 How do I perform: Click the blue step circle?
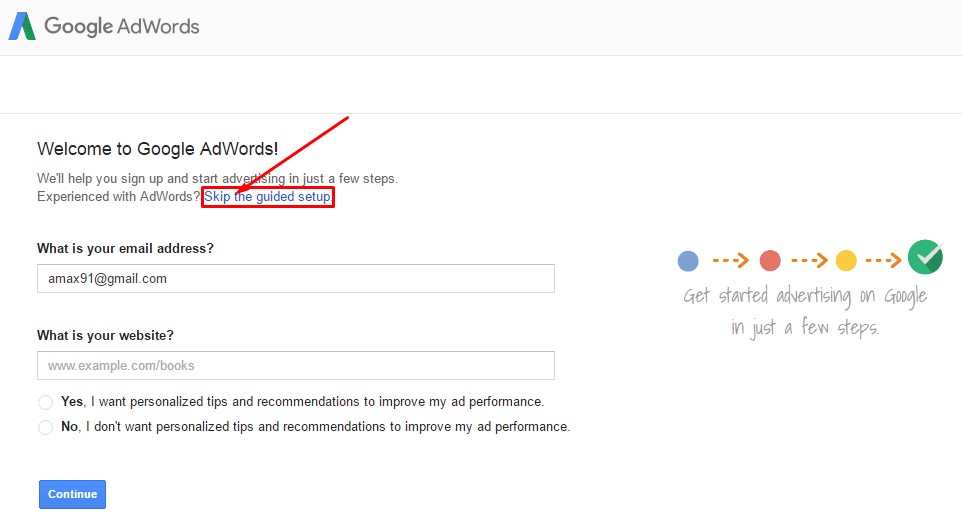point(688,261)
